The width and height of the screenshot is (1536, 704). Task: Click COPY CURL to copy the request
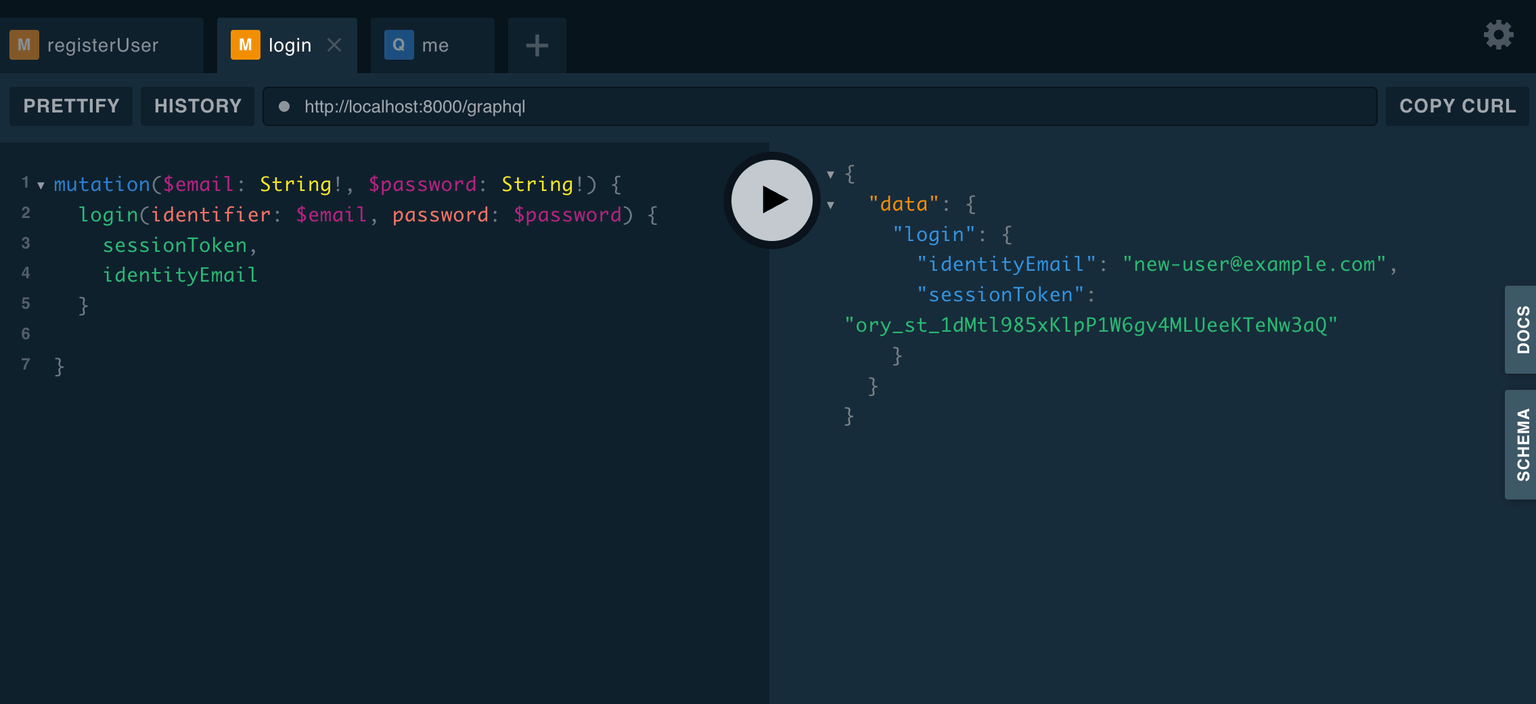pyautogui.click(x=1457, y=106)
